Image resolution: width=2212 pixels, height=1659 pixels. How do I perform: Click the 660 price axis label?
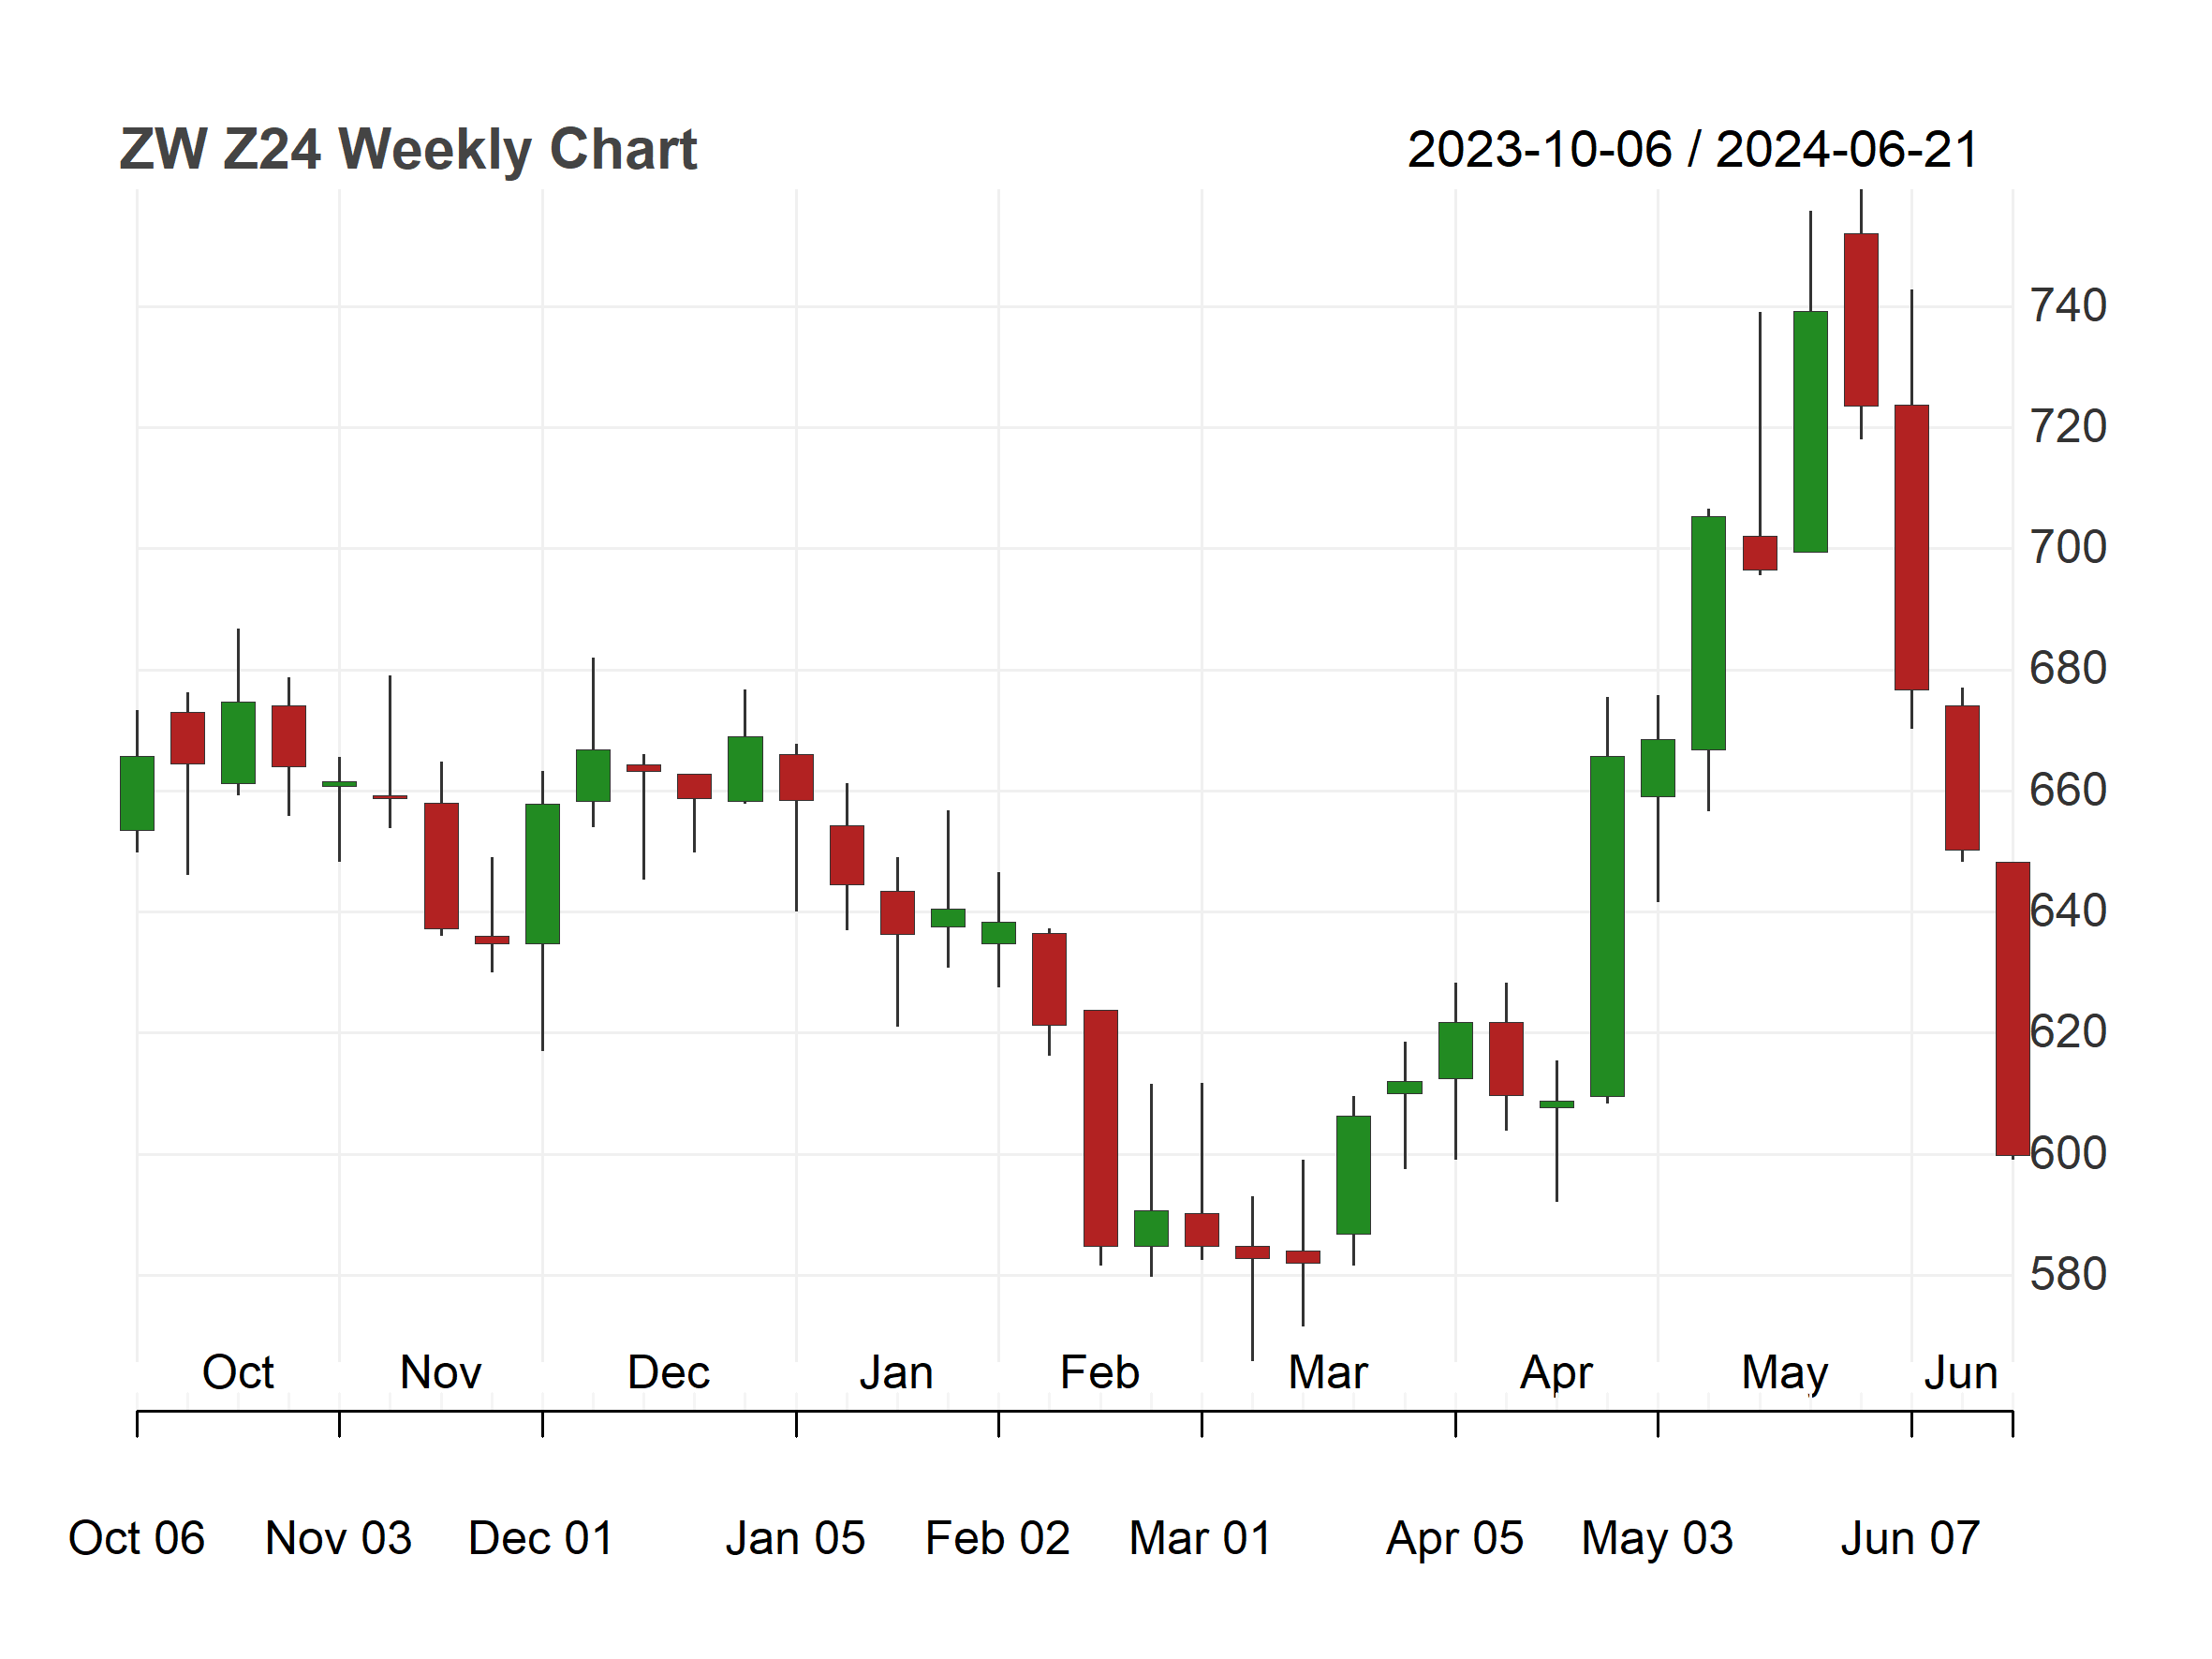point(2067,791)
